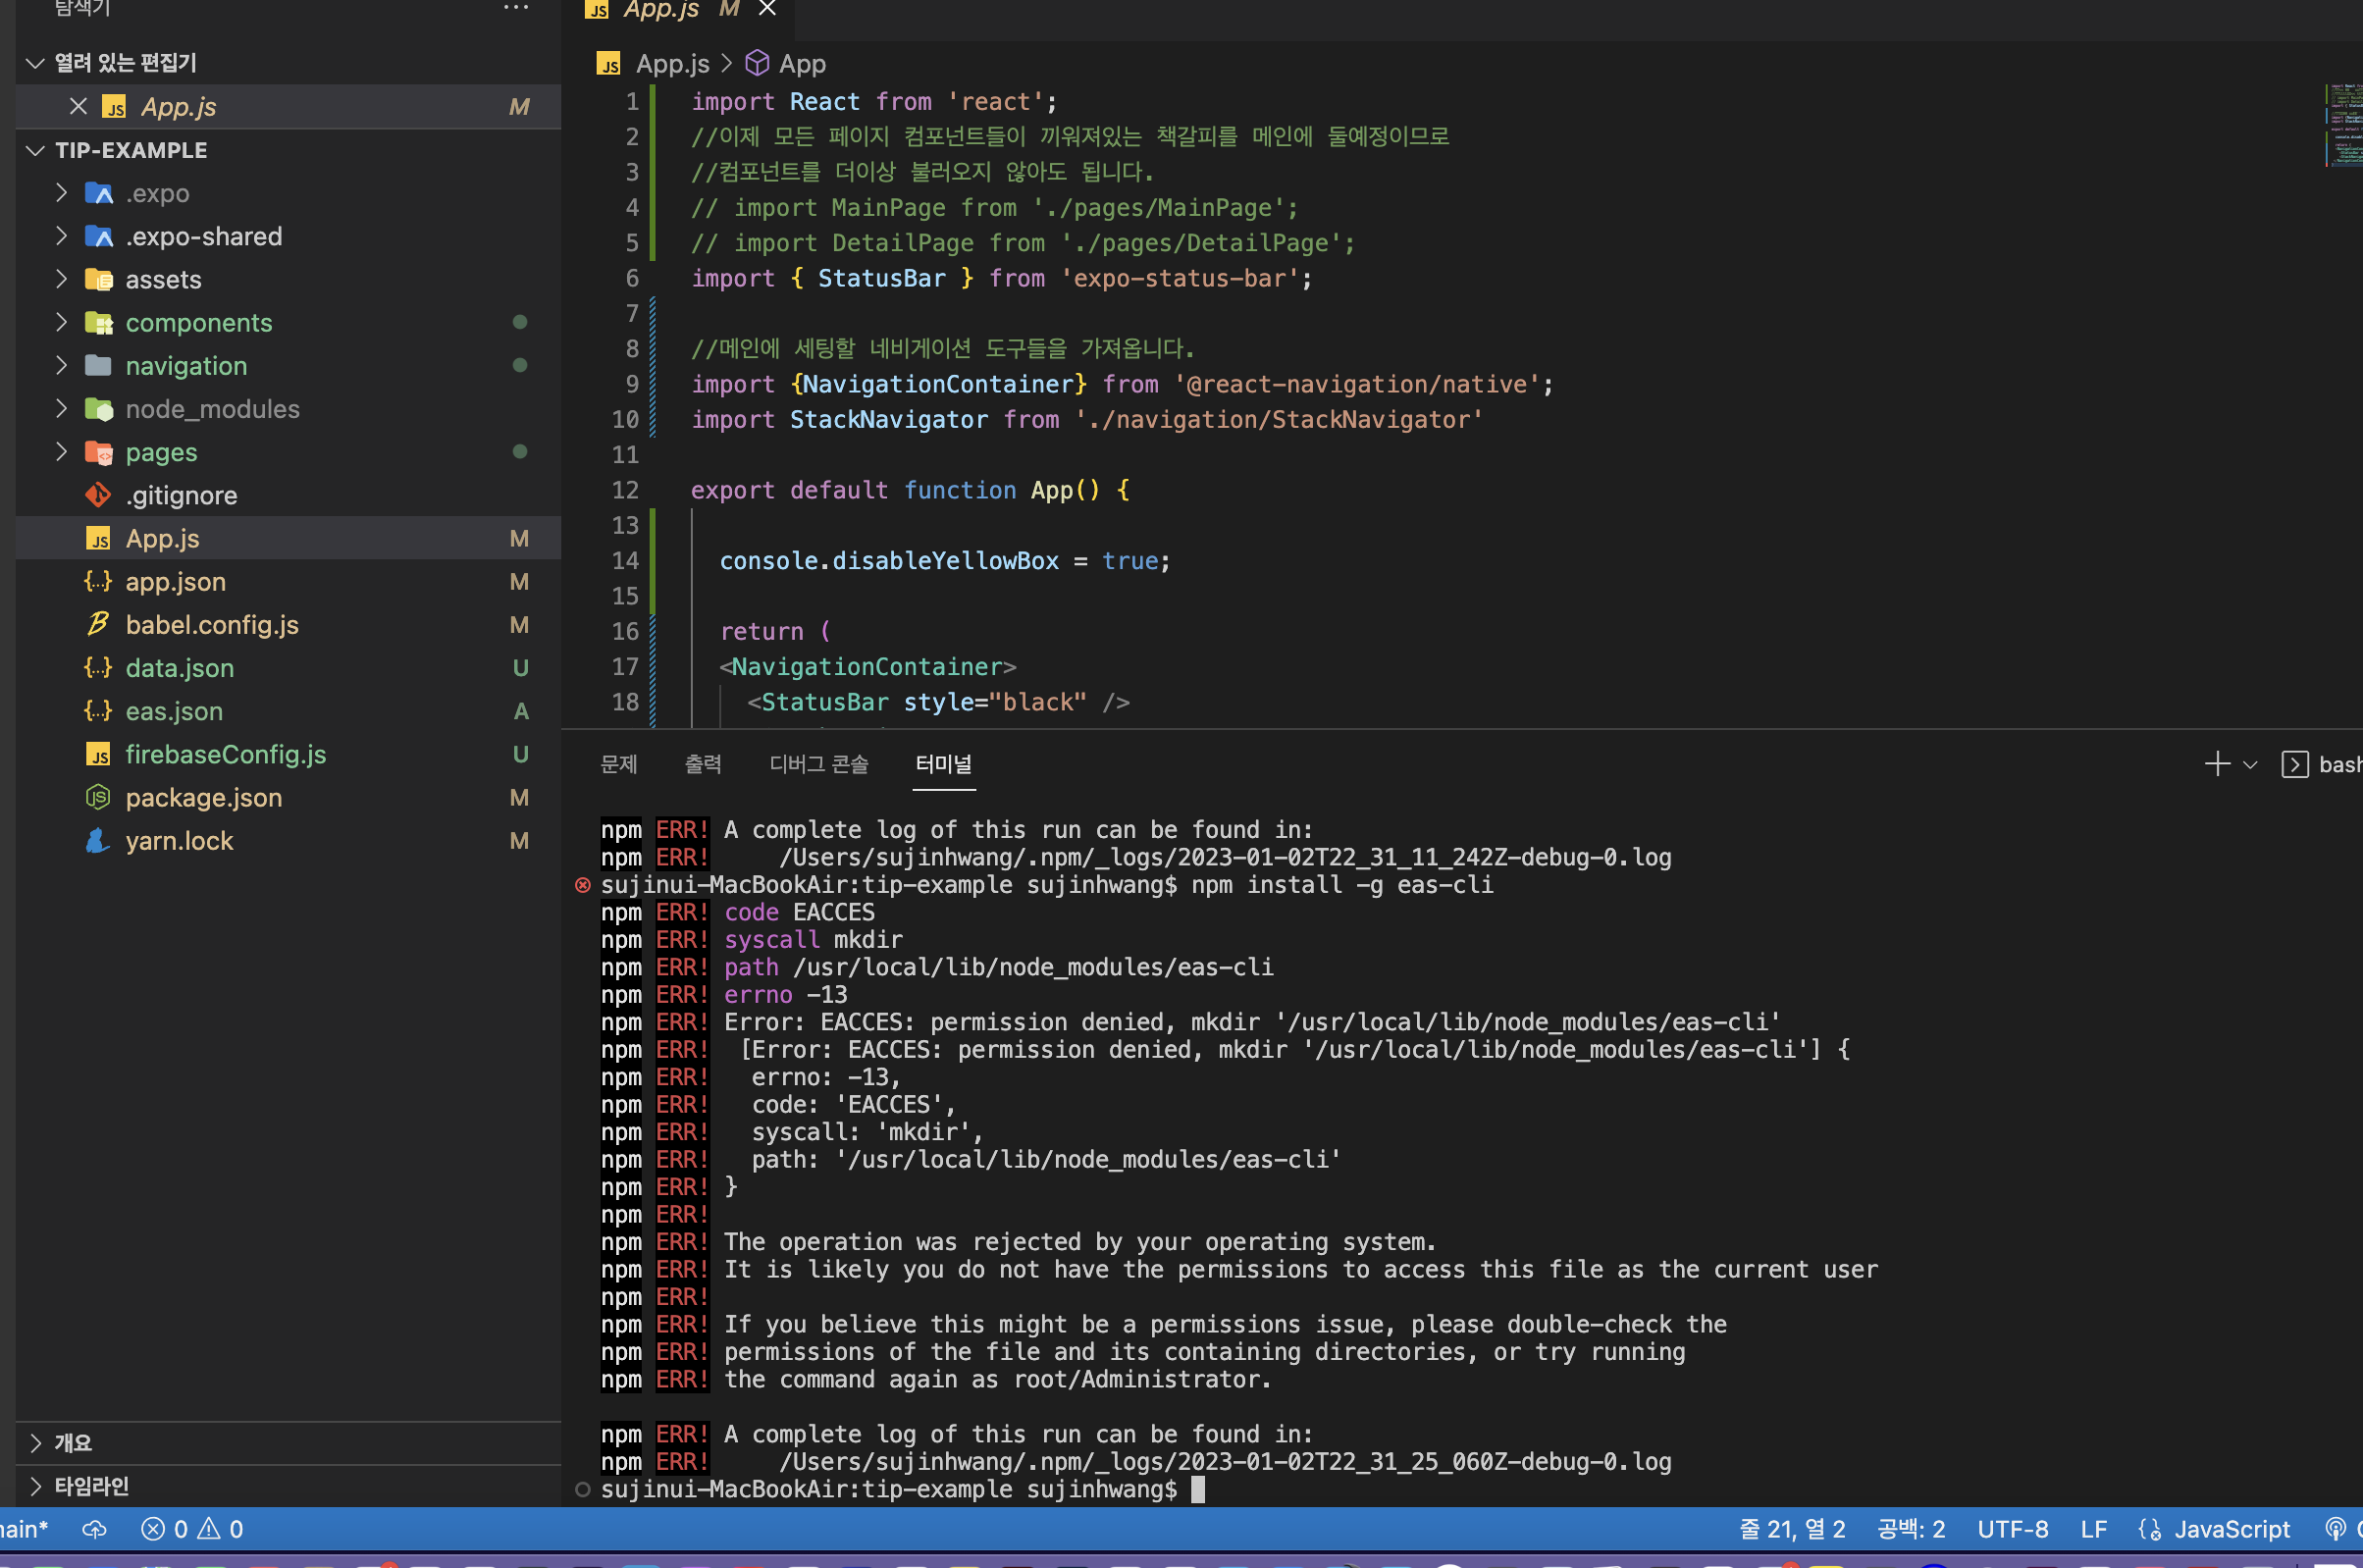Viewport: 2363px width, 1568px height.
Task: Expand the .expo folder chevron
Action: (x=62, y=193)
